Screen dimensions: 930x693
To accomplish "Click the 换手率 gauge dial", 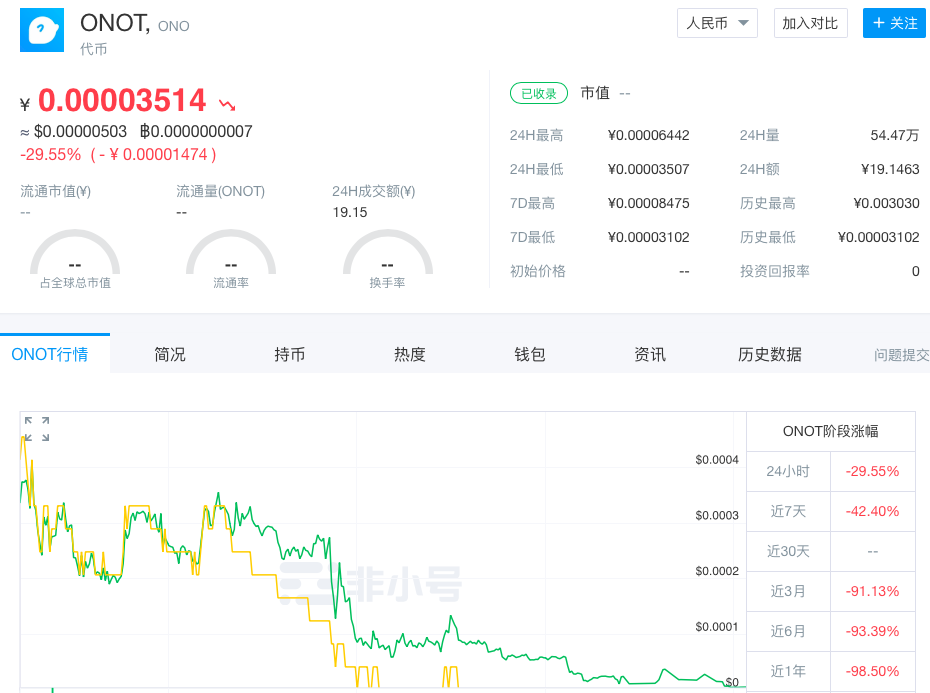I will (x=387, y=260).
